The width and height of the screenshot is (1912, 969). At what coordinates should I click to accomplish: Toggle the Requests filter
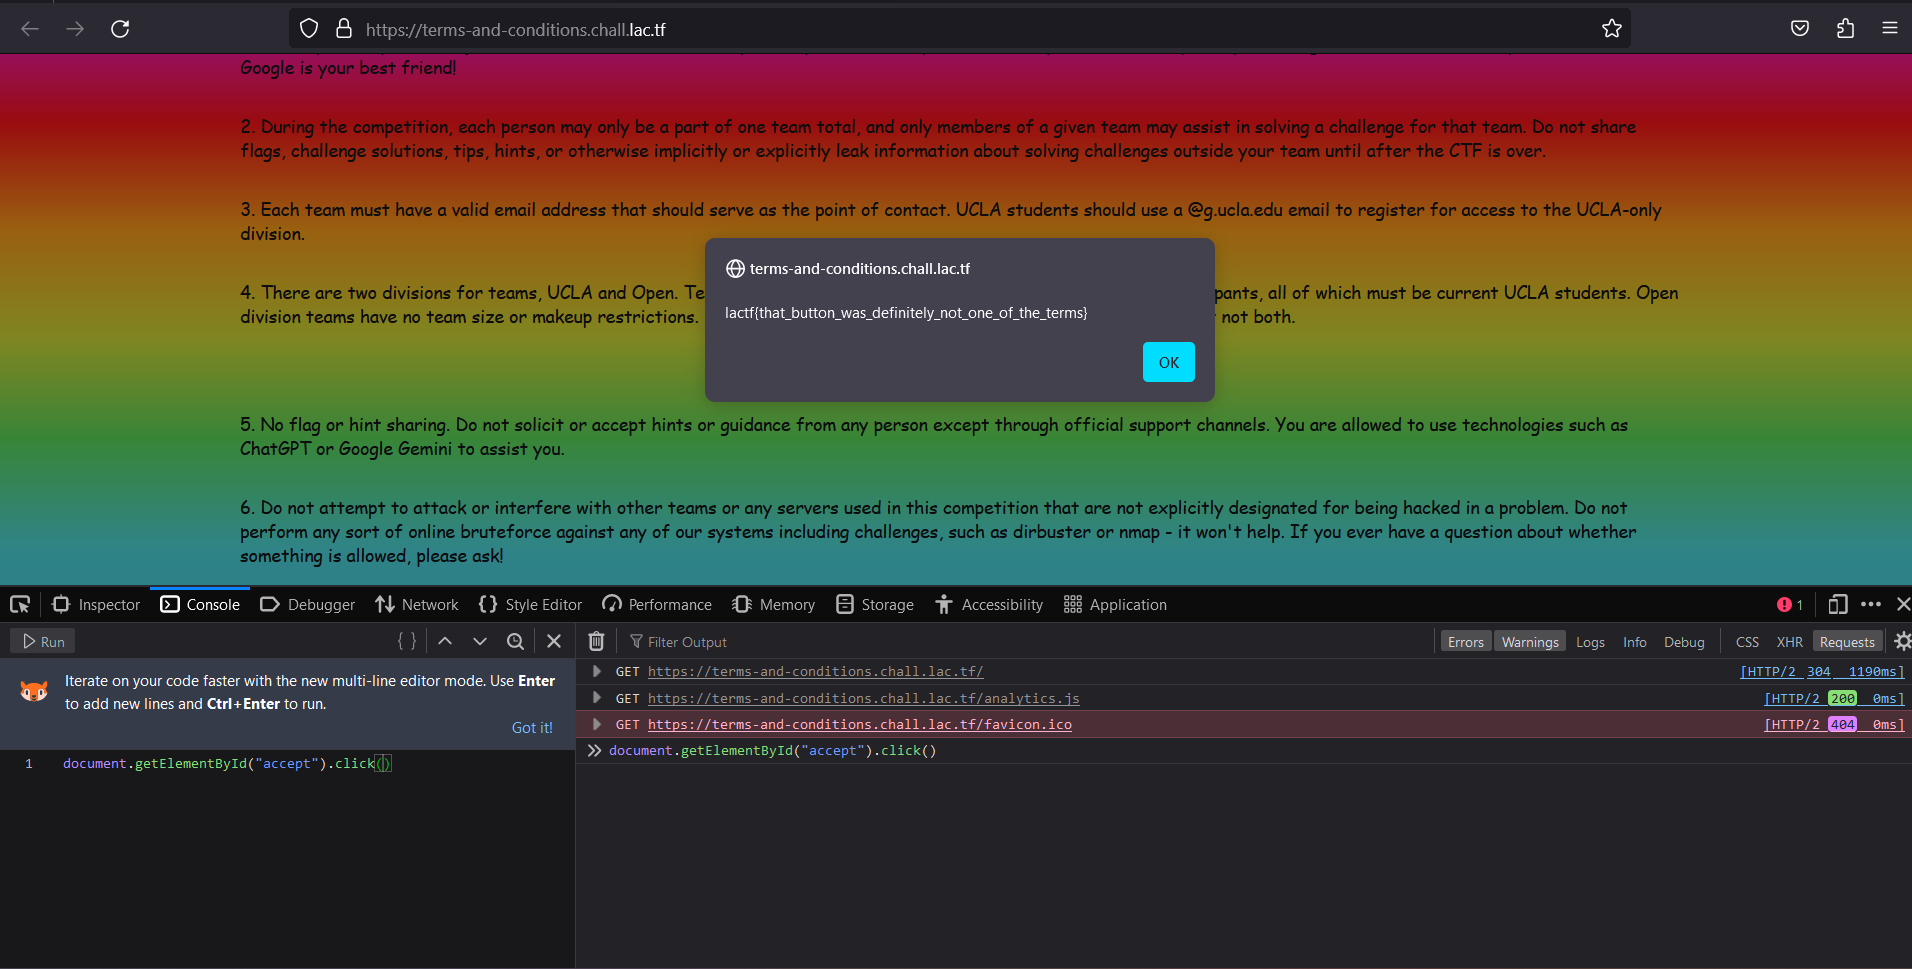point(1846,642)
